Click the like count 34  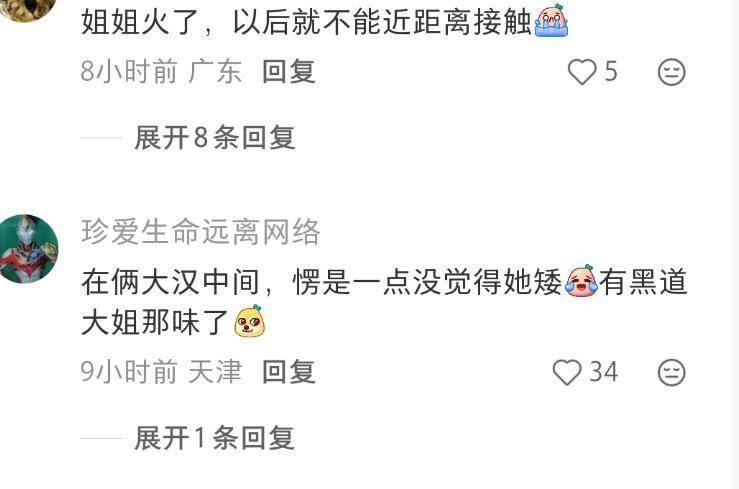click(x=604, y=372)
